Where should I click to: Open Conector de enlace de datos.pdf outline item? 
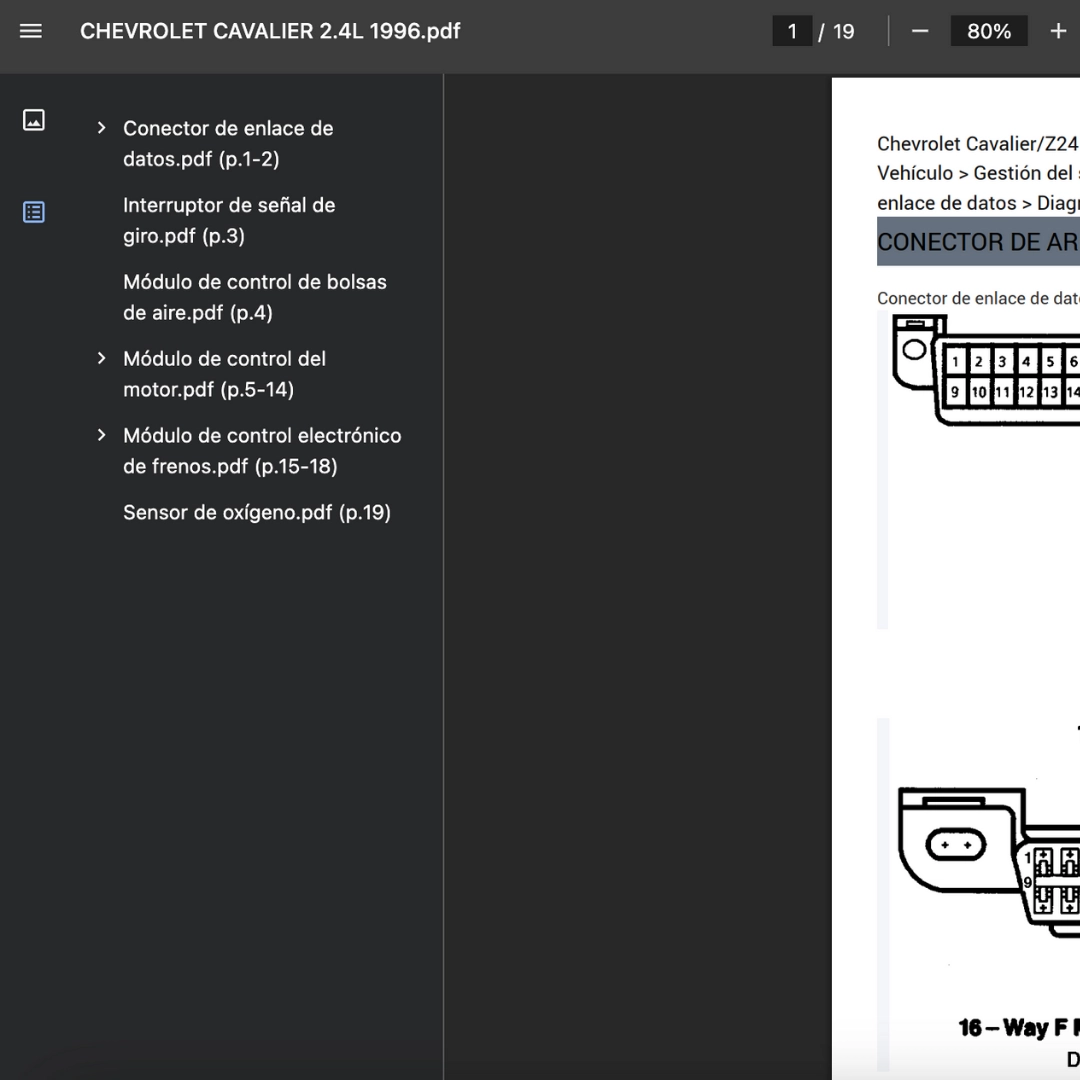point(228,143)
